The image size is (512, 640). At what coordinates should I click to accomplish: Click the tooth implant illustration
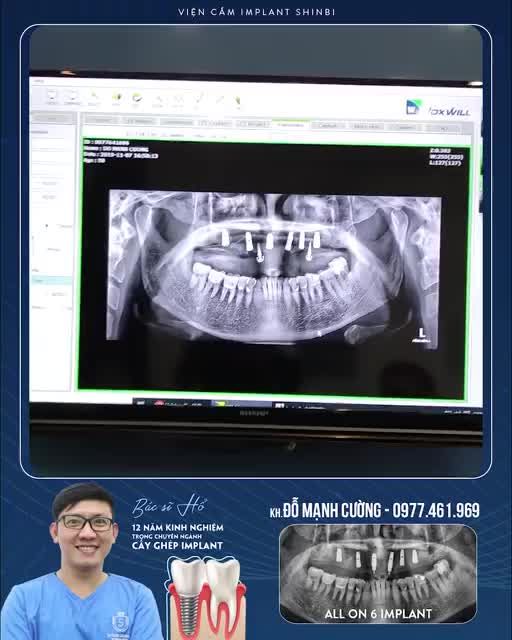pyautogui.click(x=207, y=598)
